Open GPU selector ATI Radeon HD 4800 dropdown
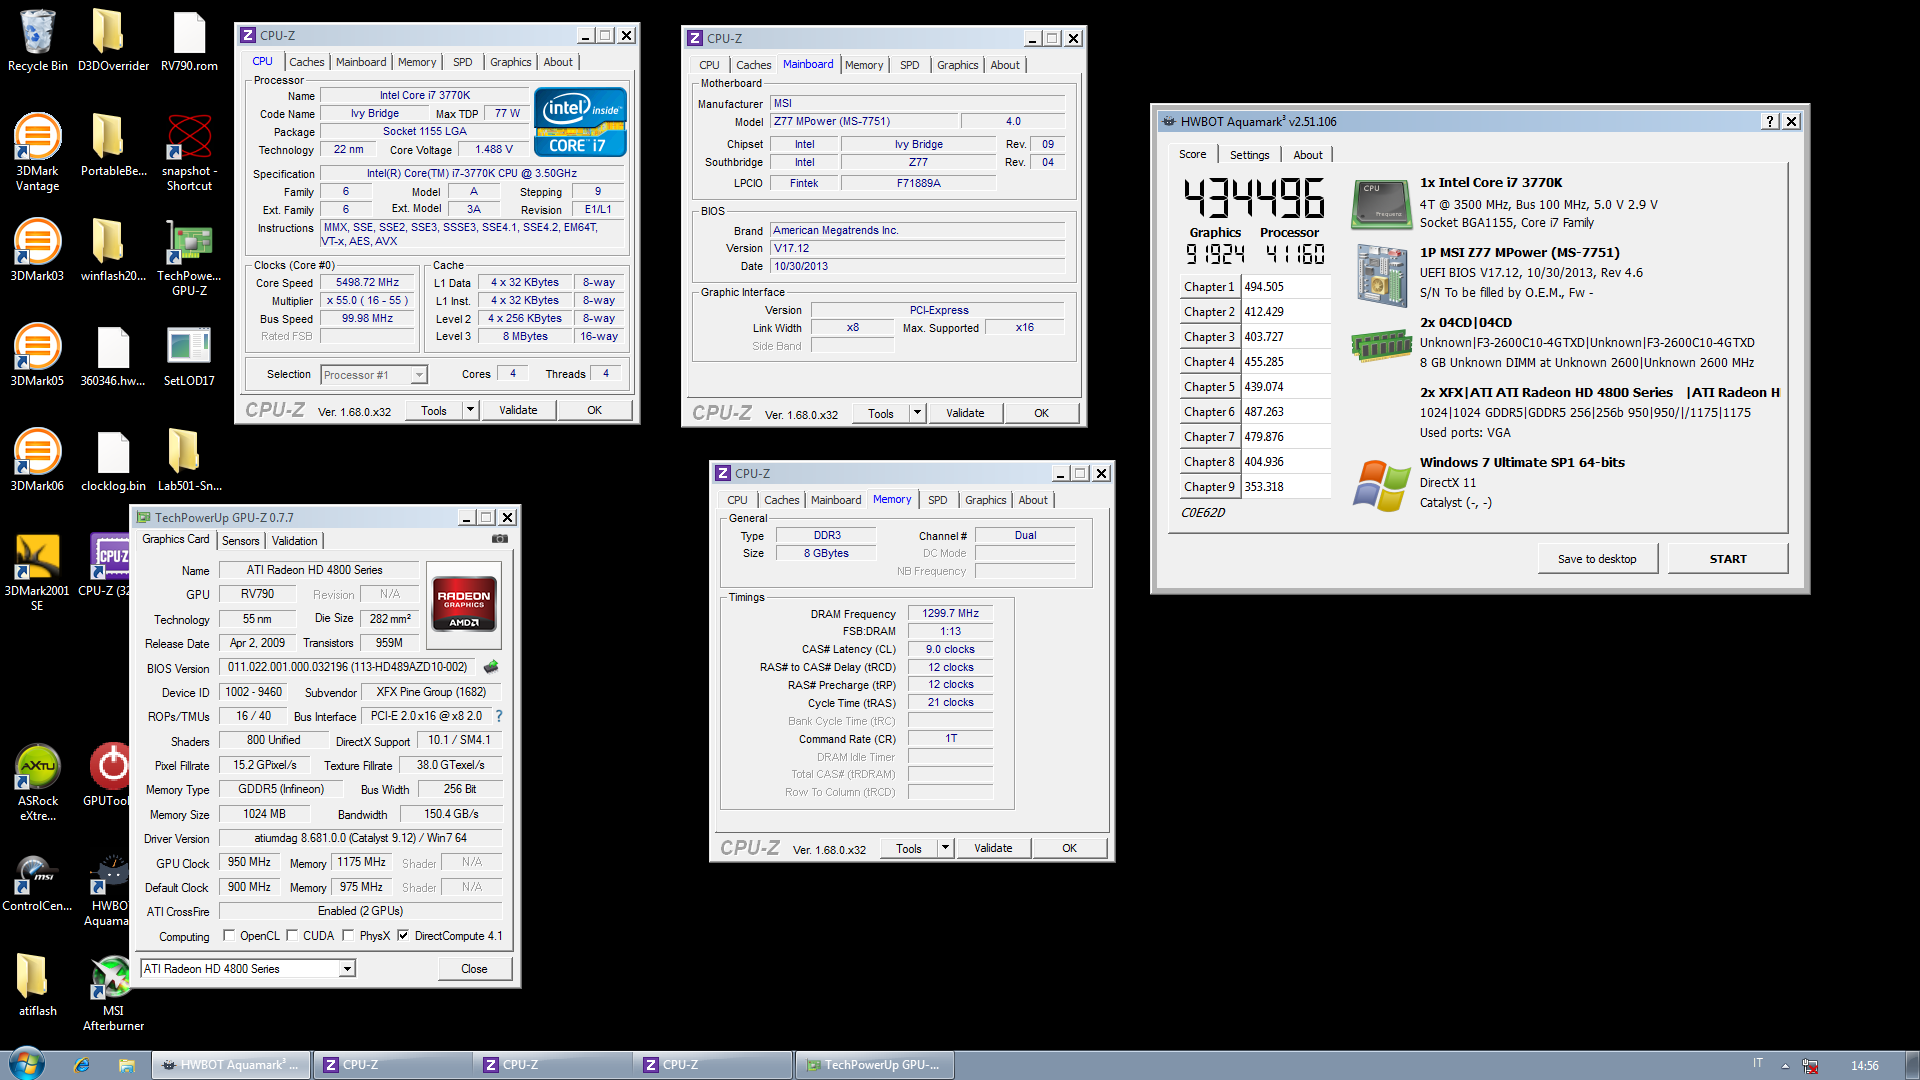The image size is (1920, 1080). coord(248,969)
